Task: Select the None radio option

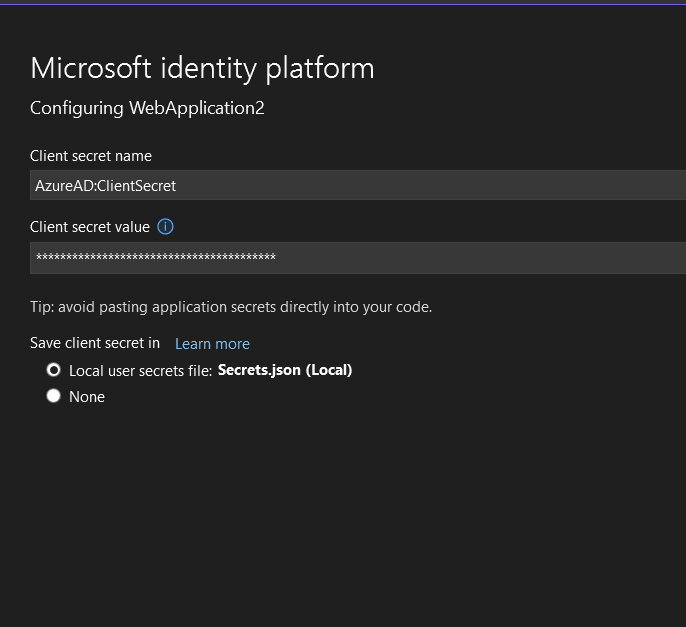Action: 53,396
